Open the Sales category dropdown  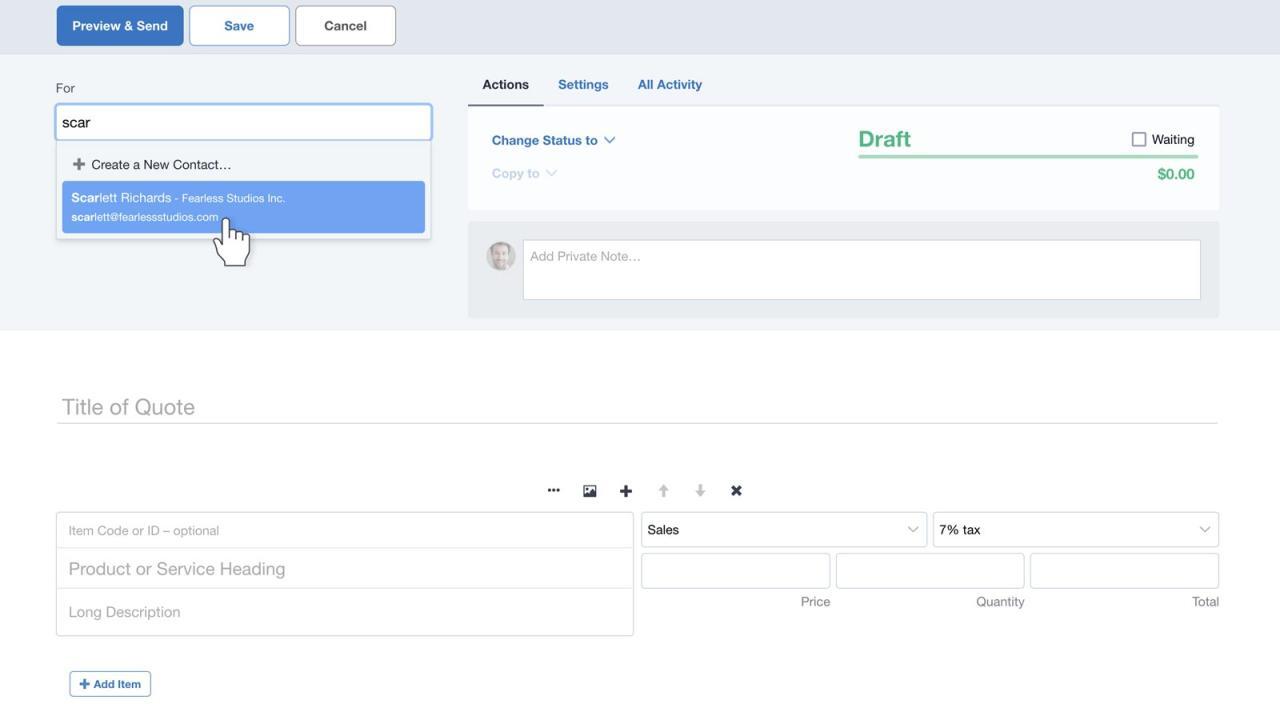(783, 530)
